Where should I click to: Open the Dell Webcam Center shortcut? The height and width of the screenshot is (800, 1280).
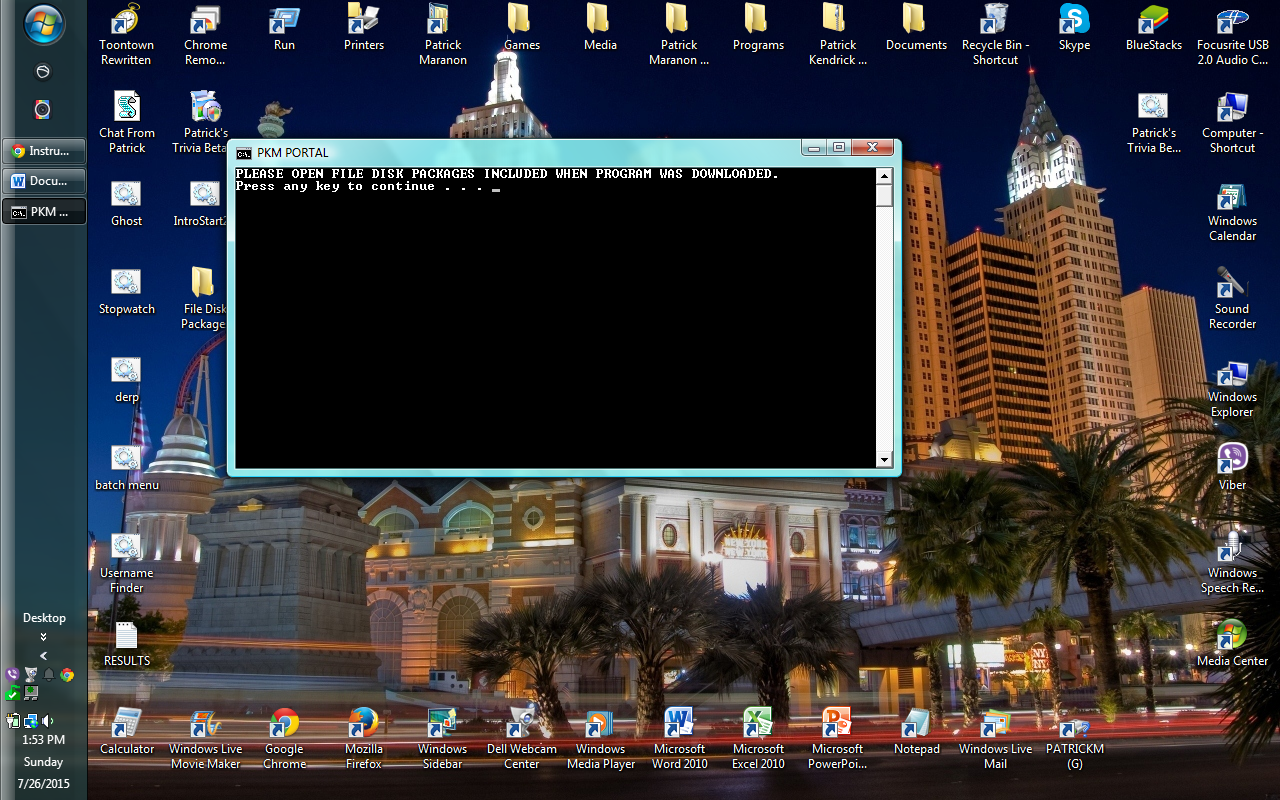click(521, 738)
